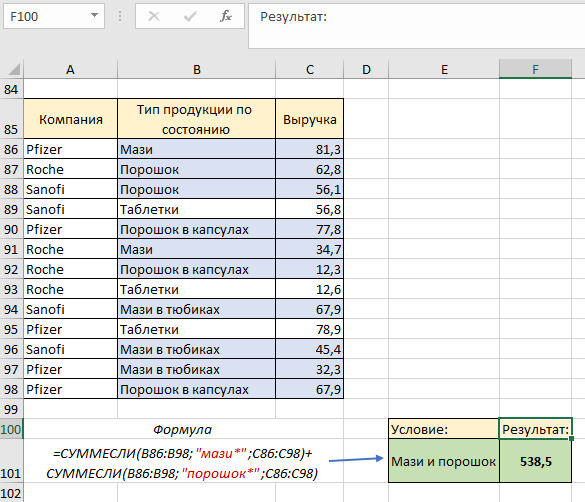
Task: Click Мази в тюбиках in row 96
Action: point(197,349)
